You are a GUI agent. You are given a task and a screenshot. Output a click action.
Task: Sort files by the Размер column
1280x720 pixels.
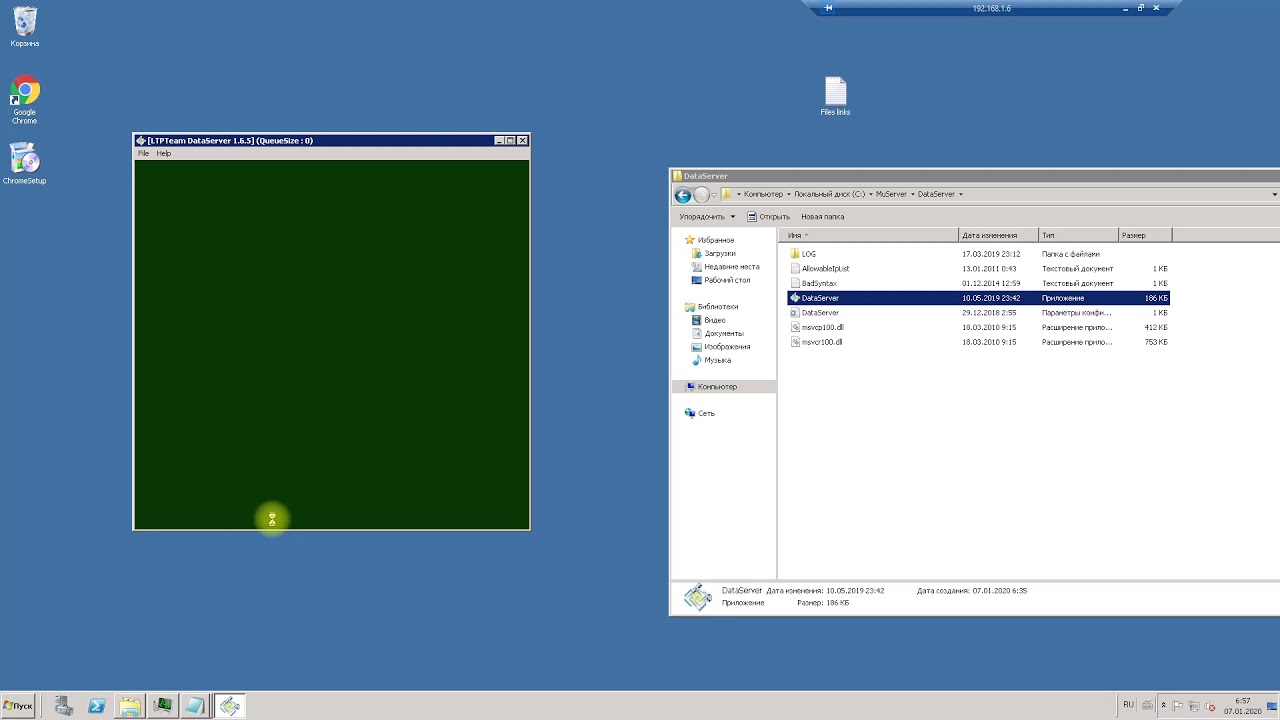point(1145,236)
